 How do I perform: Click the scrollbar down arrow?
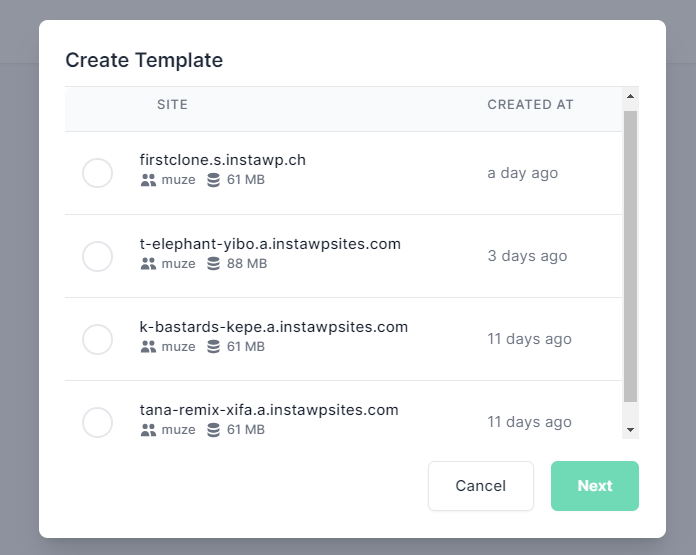[x=630, y=429]
